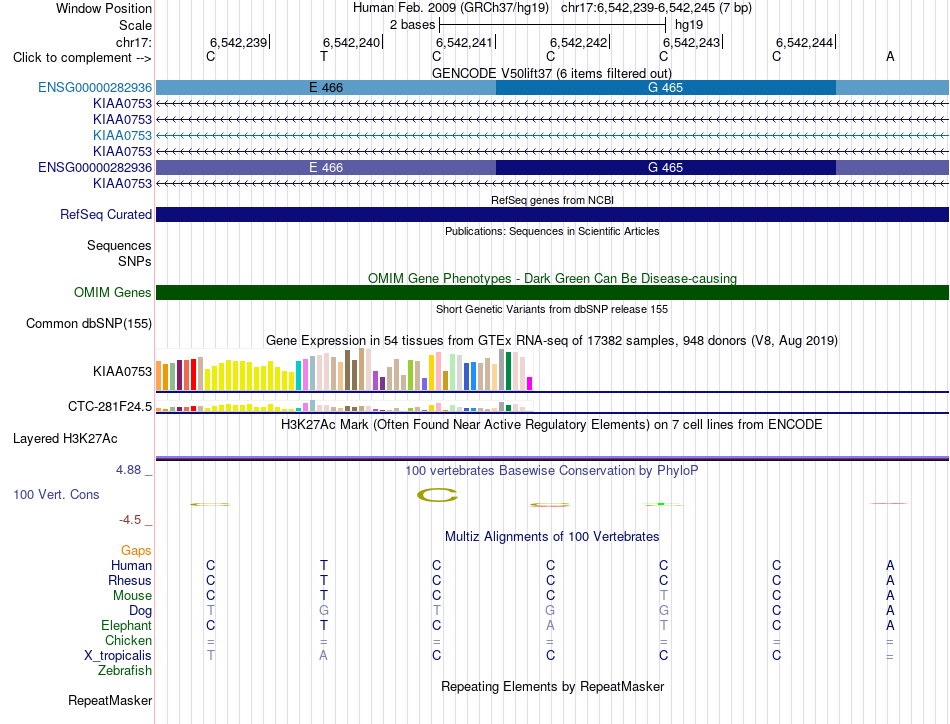Open the CTC-281F24.5 expression bar chart

coord(344,406)
